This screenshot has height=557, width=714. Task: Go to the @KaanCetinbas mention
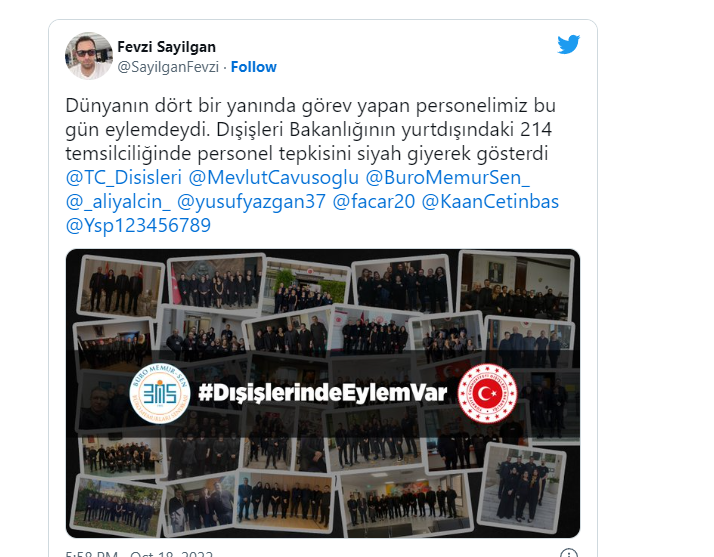tap(490, 202)
